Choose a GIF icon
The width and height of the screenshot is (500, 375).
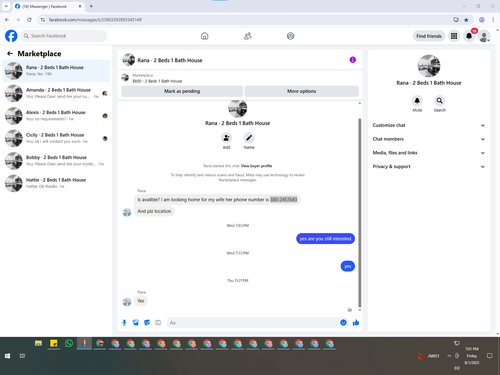pos(158,322)
